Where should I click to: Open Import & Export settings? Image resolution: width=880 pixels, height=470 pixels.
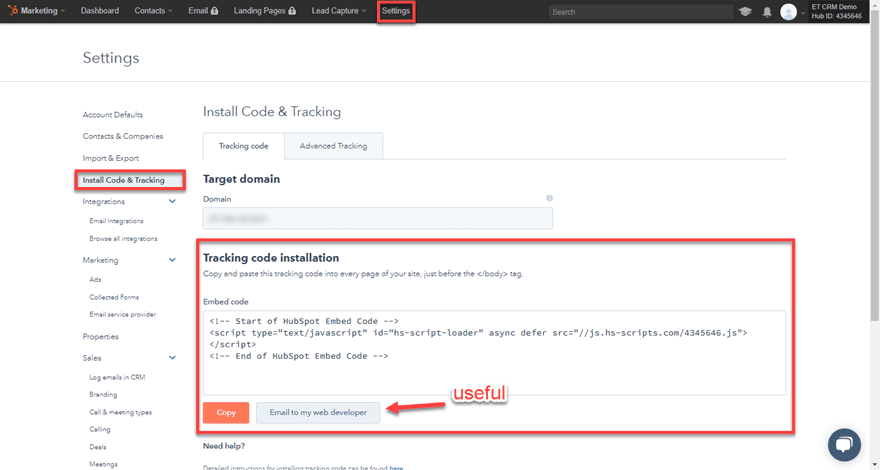click(111, 158)
